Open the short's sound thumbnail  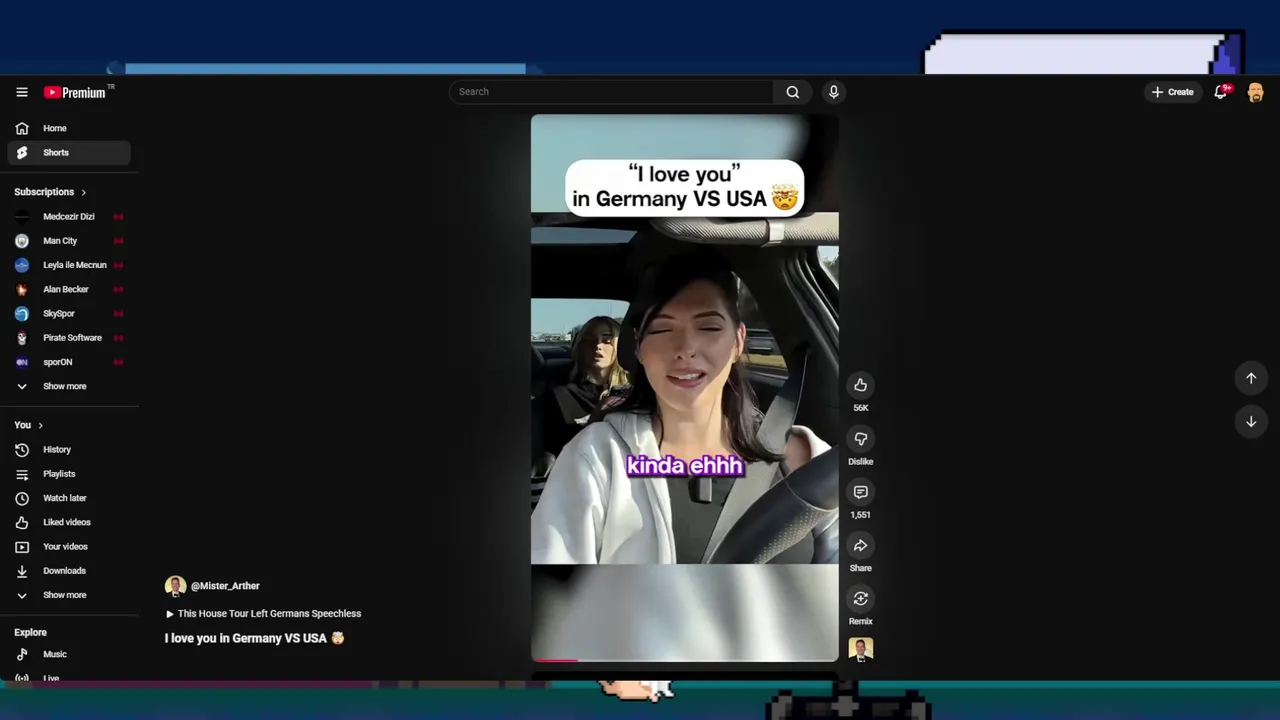click(860, 650)
